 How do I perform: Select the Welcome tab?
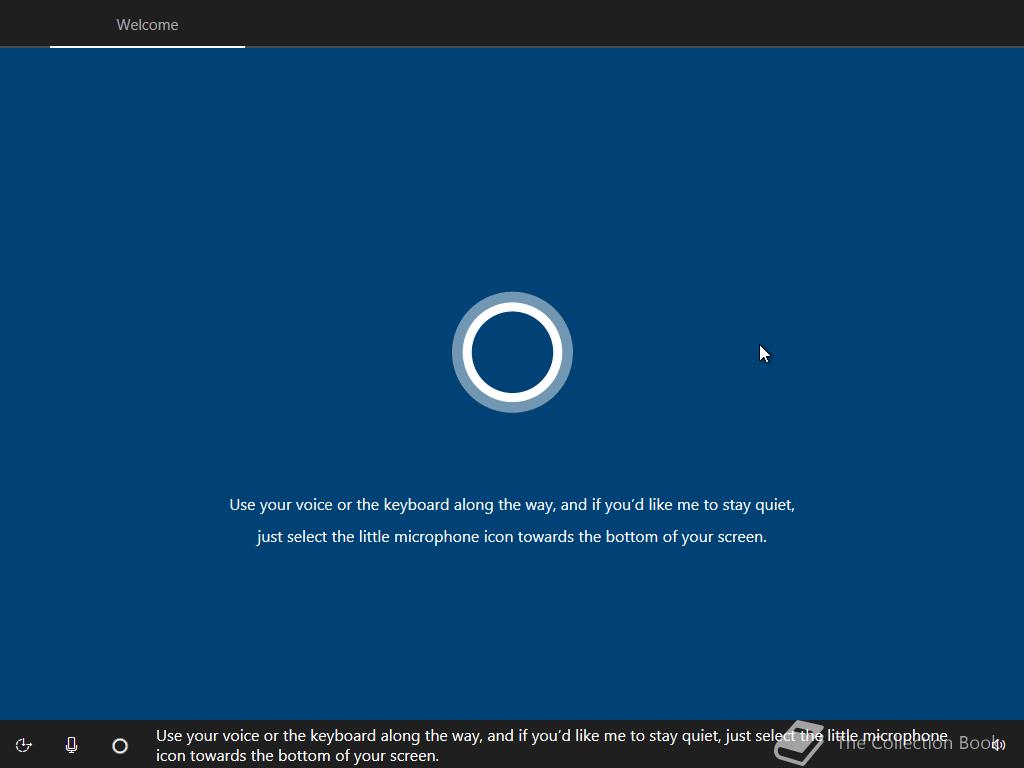pyautogui.click(x=147, y=25)
